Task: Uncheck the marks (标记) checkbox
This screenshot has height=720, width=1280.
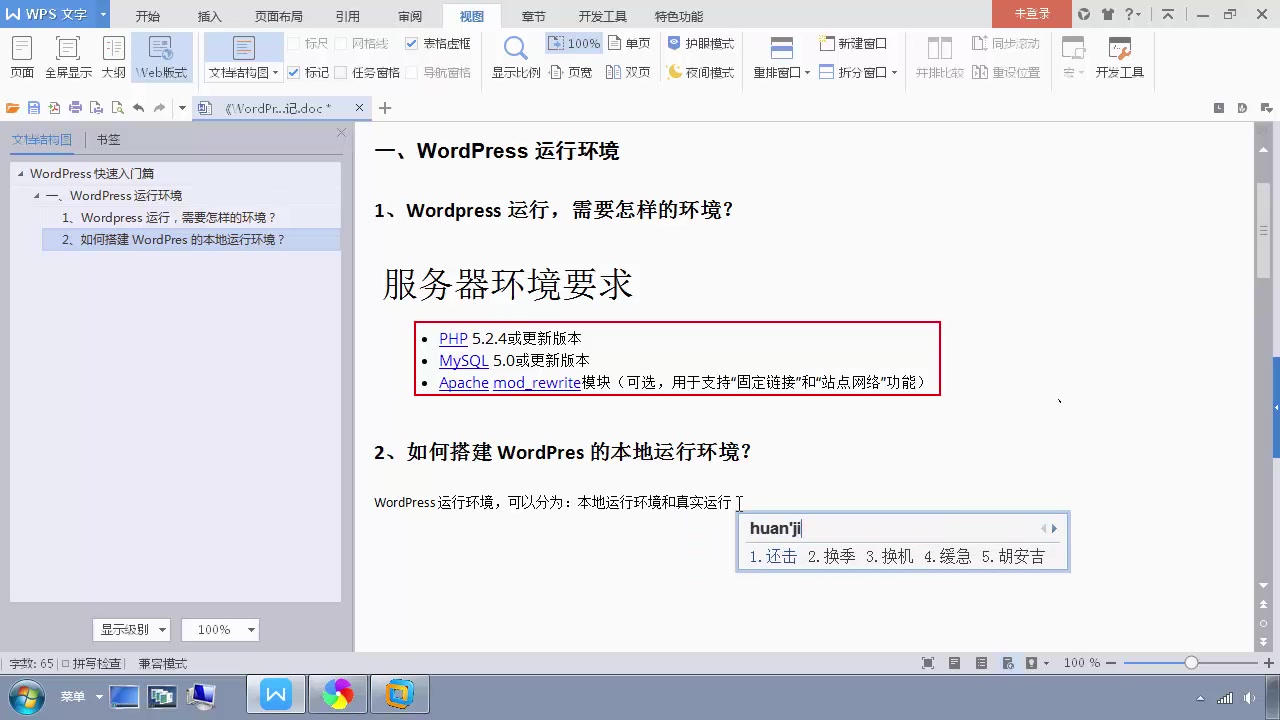Action: (x=293, y=73)
